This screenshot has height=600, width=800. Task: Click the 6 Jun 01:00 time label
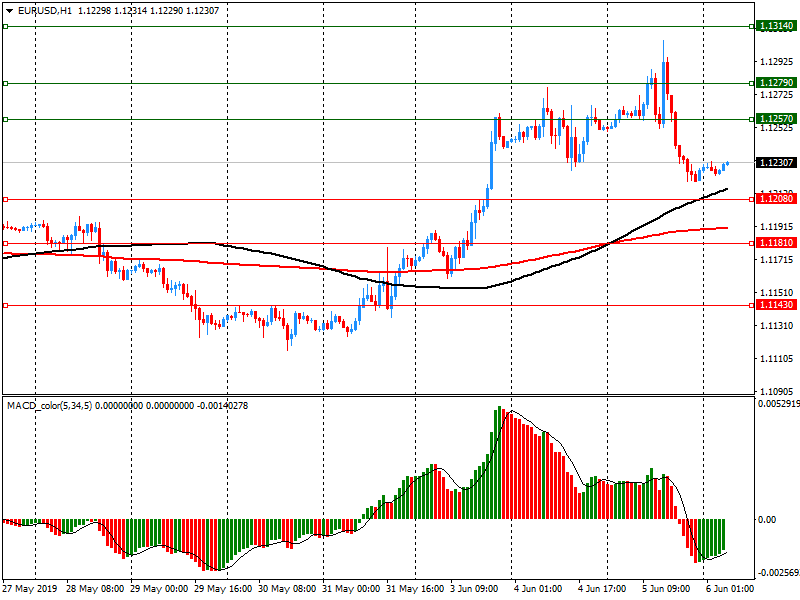pos(730,589)
